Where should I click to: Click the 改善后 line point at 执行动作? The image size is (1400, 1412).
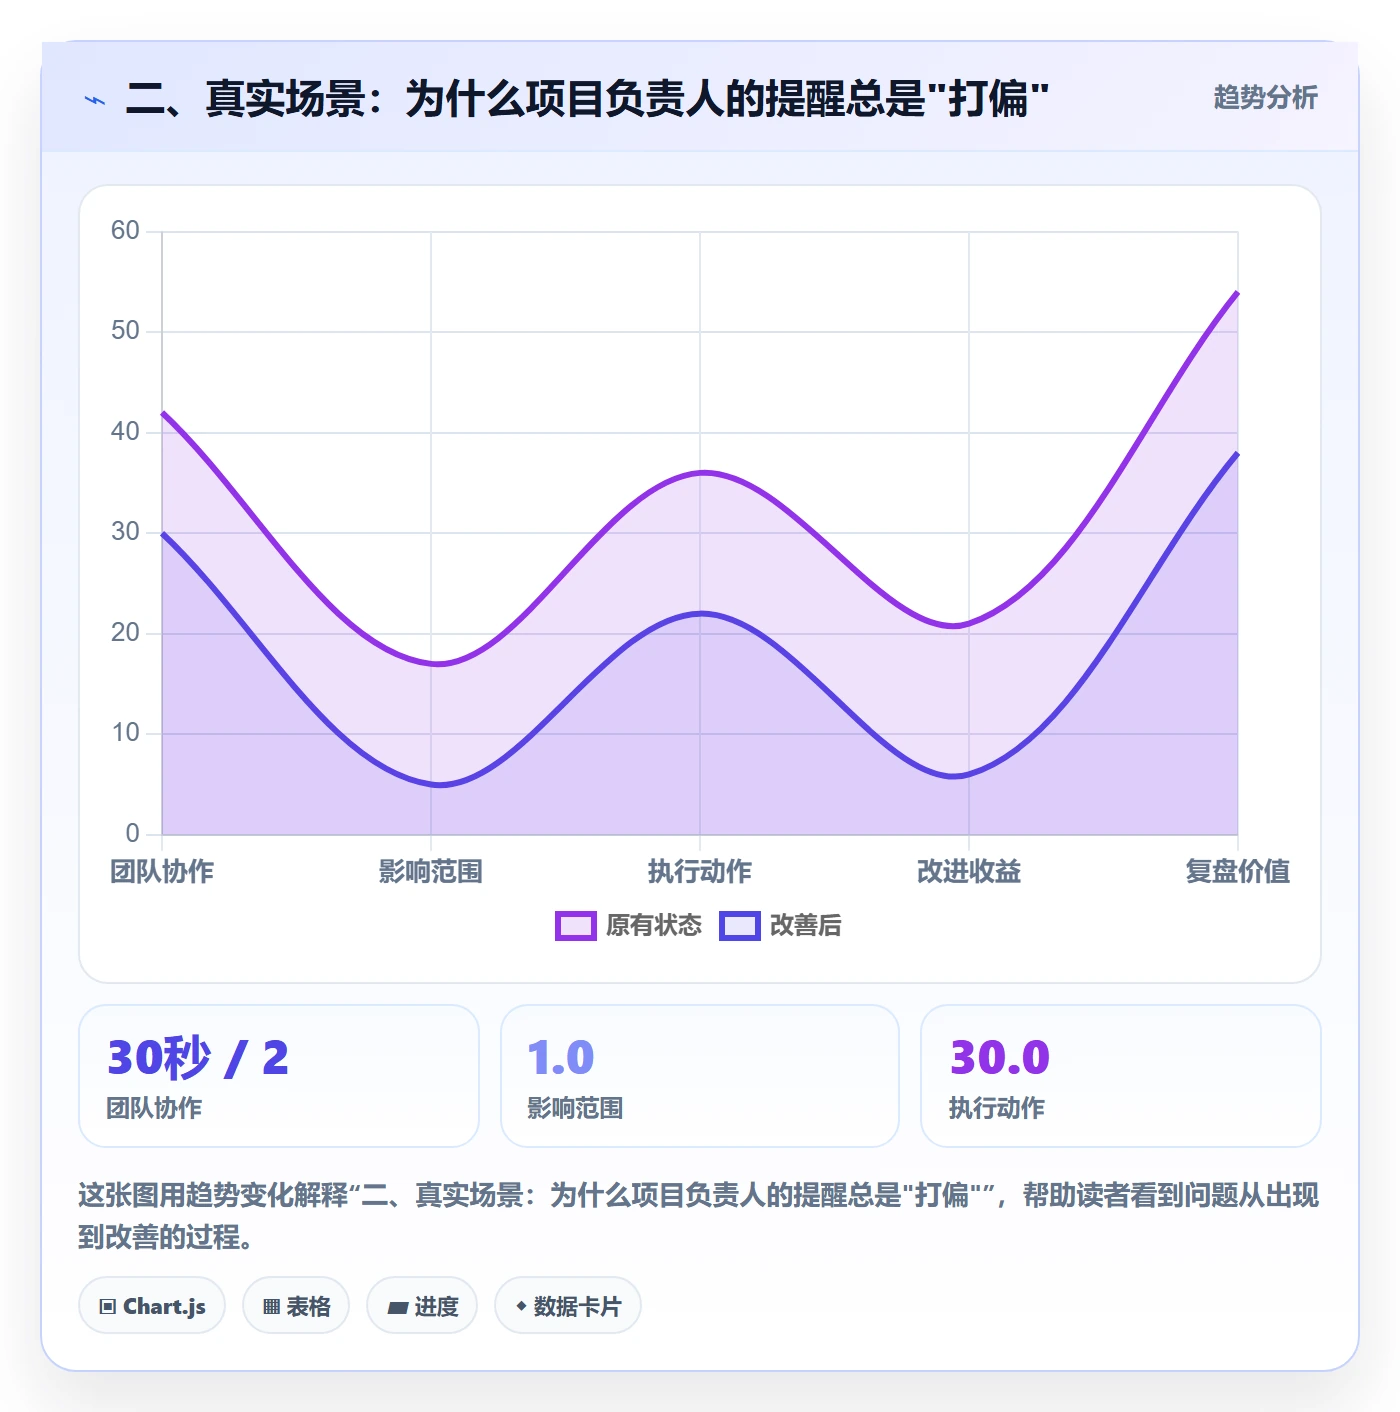coord(700,613)
